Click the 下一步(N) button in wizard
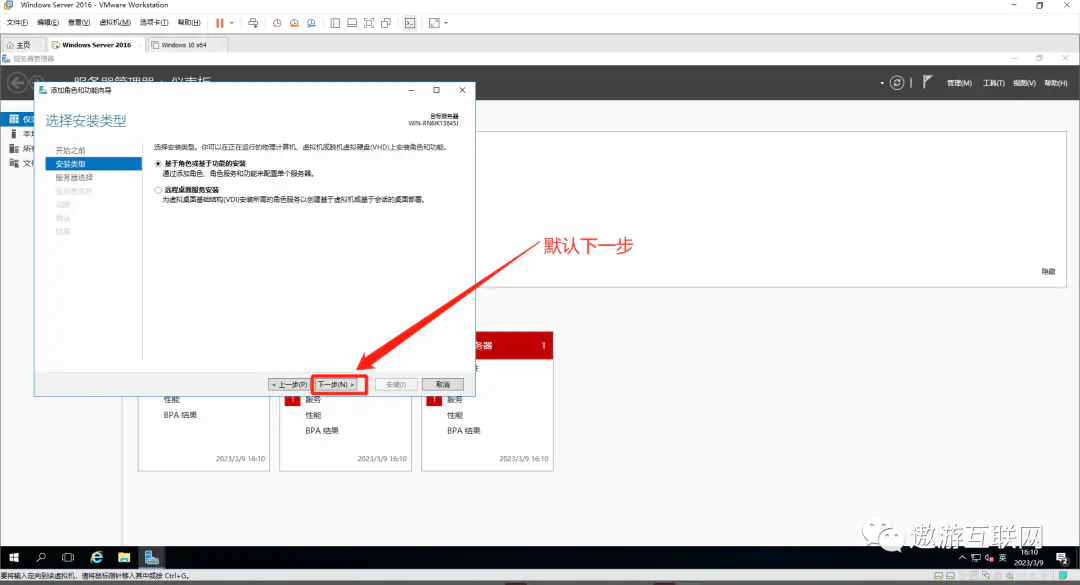 [336, 384]
